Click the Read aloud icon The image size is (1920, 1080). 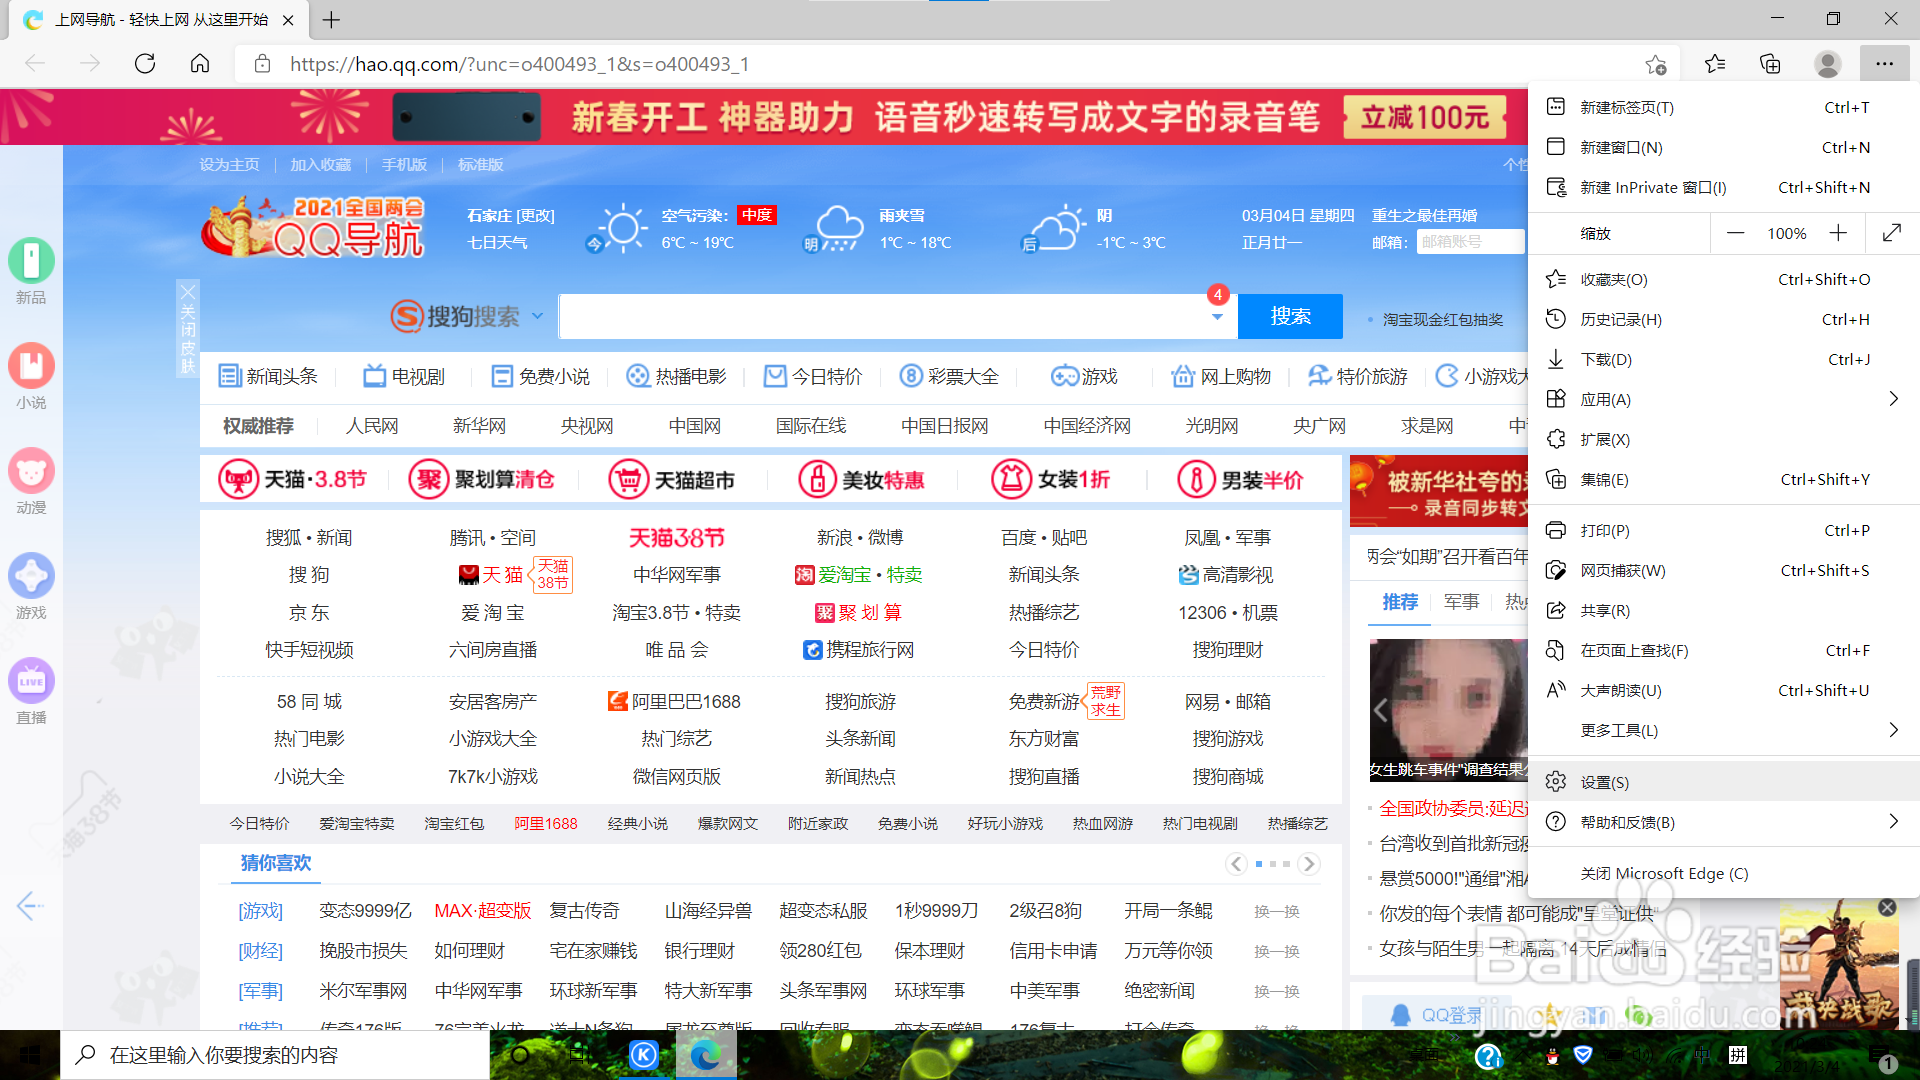(1556, 690)
